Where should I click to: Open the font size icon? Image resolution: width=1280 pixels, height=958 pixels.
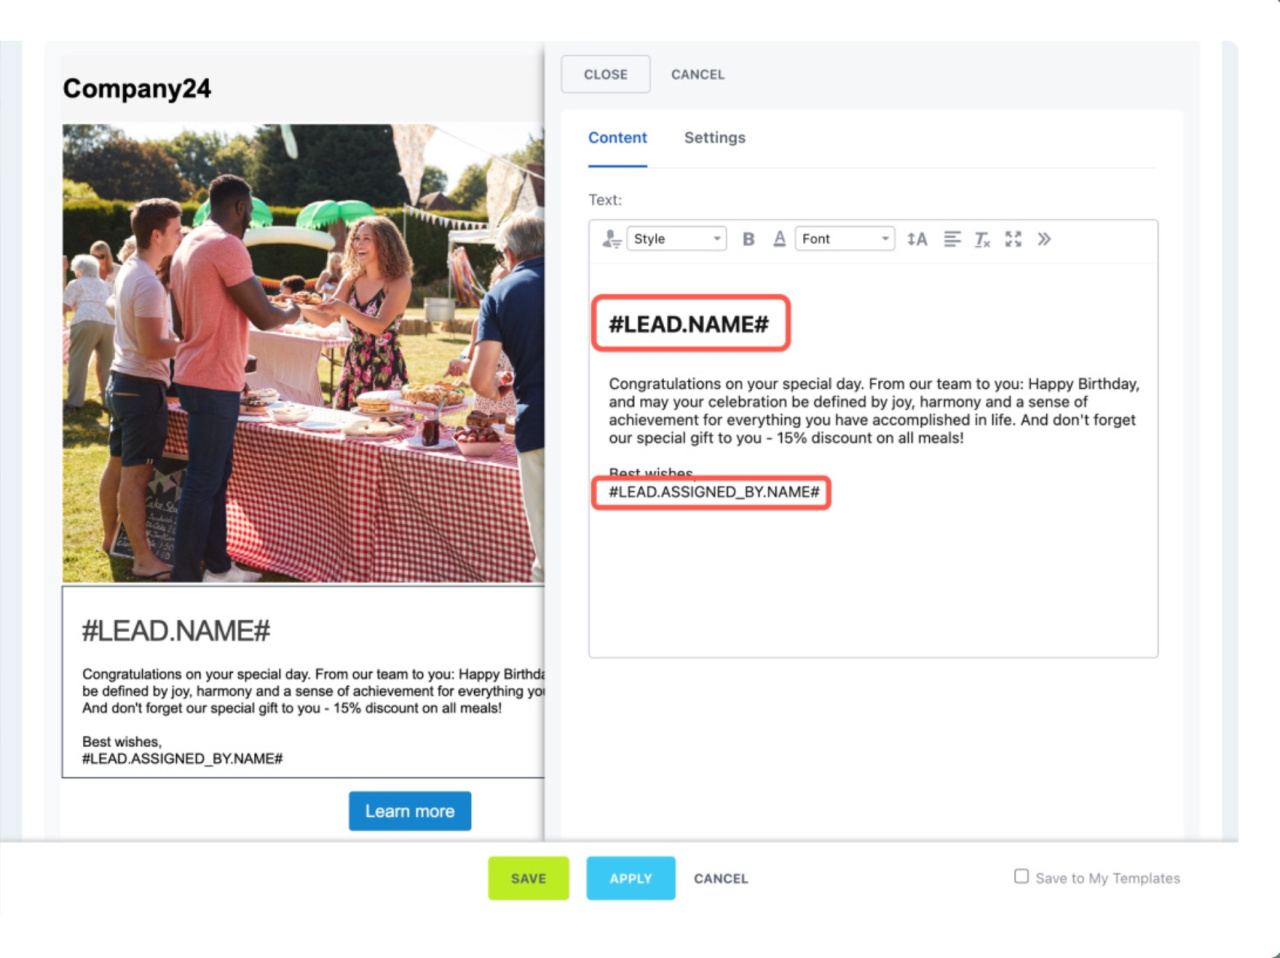[x=917, y=239]
